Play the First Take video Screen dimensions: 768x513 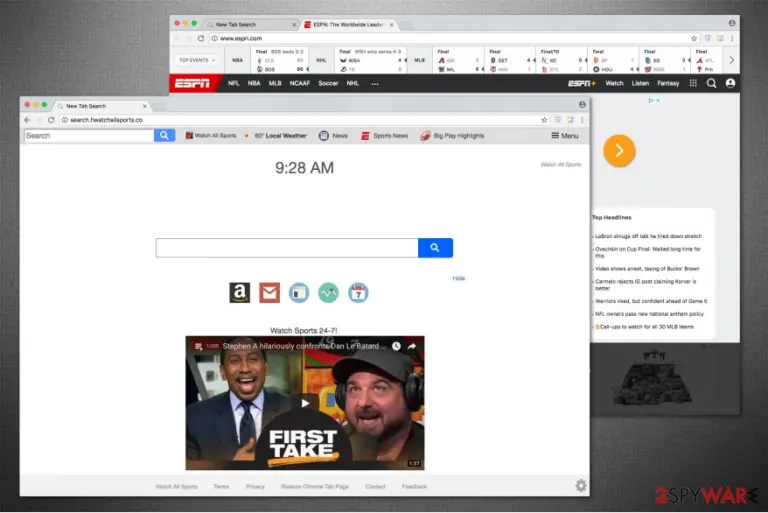coord(305,403)
